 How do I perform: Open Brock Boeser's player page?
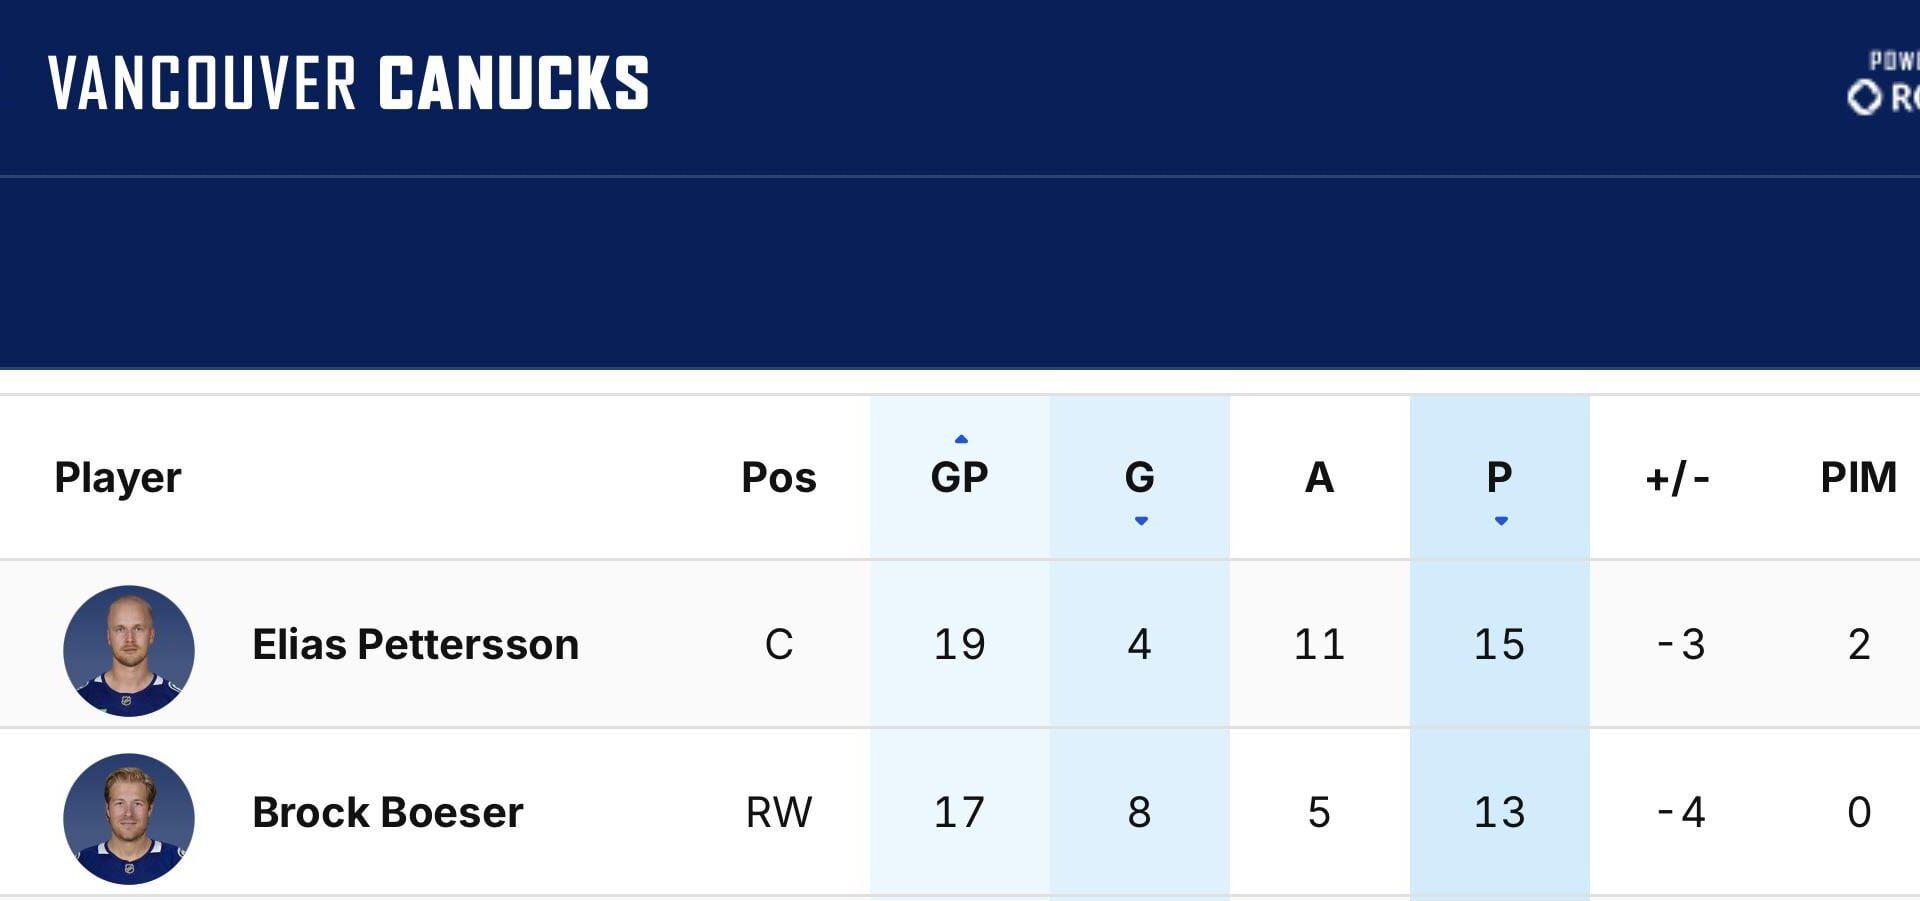(x=387, y=813)
